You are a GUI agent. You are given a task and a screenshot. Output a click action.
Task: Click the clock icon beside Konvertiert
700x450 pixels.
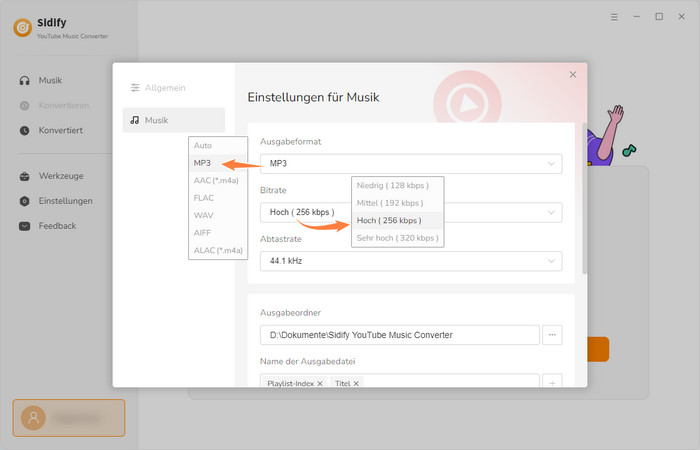(x=25, y=131)
